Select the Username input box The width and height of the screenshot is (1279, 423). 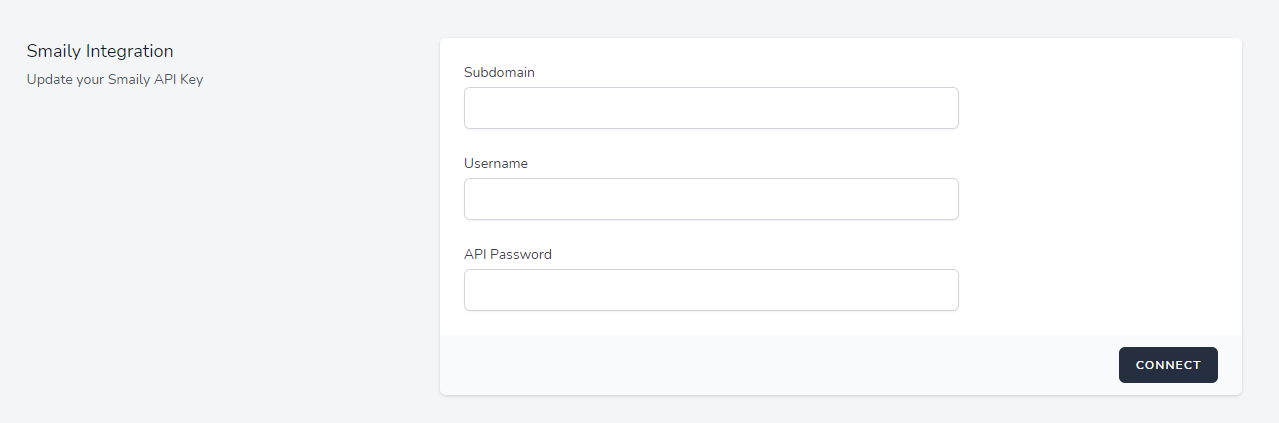711,199
